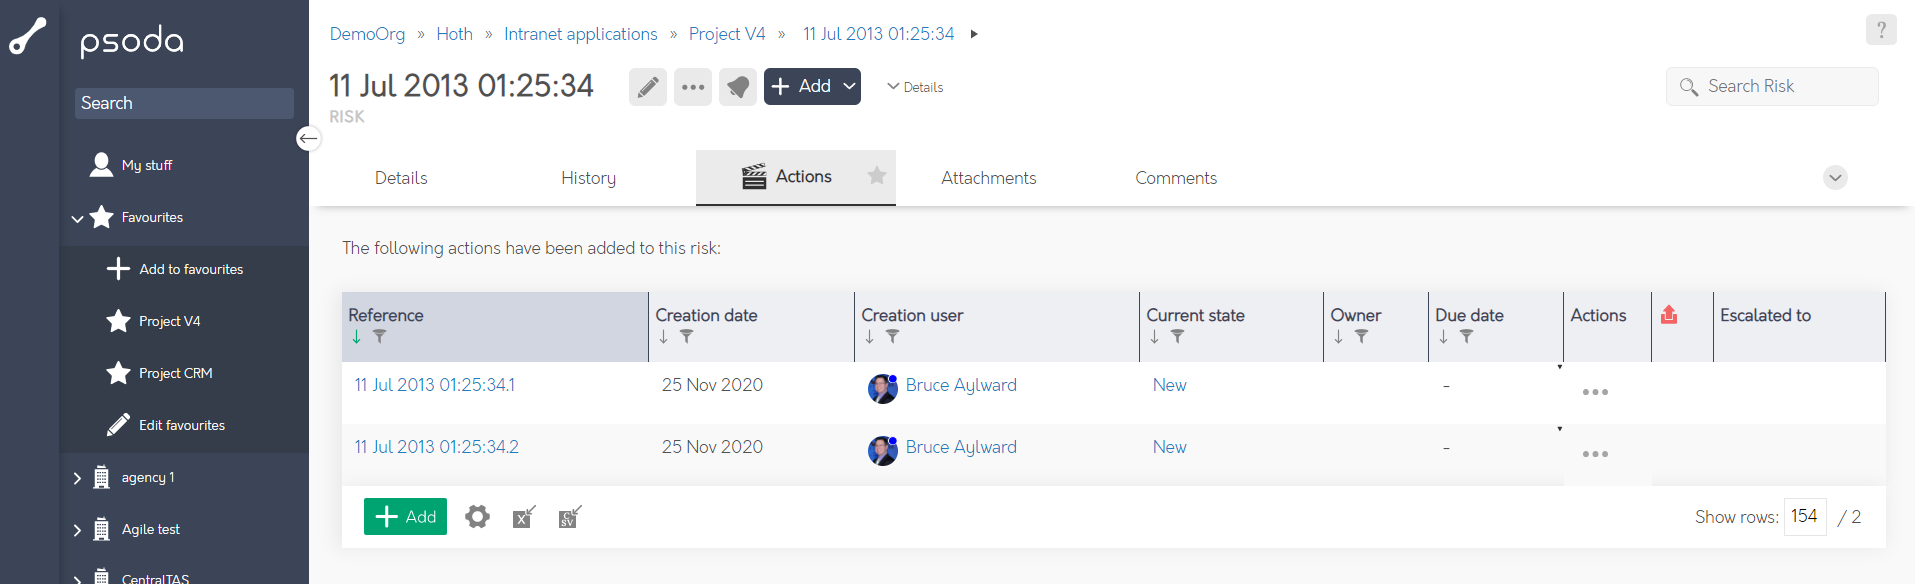Open the three-dot menu beside the risk title
The height and width of the screenshot is (584, 1915).
pos(692,87)
